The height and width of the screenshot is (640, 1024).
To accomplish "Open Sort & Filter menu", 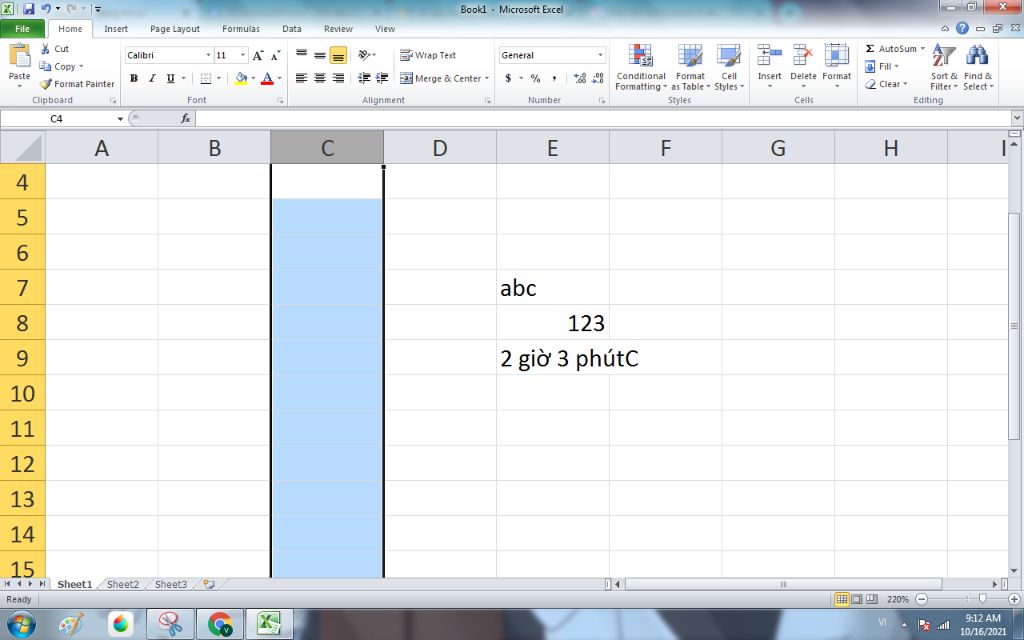I will point(944,68).
